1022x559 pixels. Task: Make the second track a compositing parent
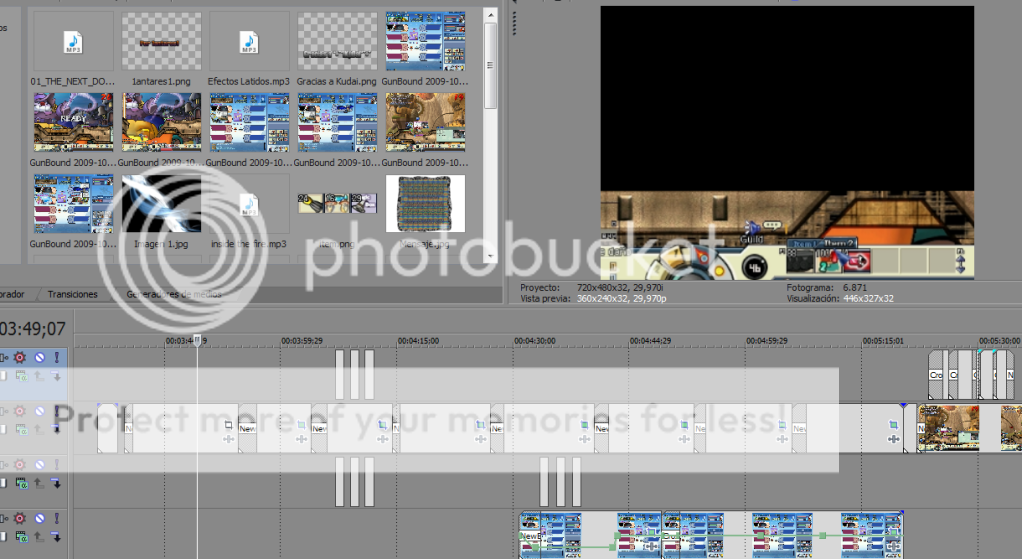pyautogui.click(x=39, y=429)
